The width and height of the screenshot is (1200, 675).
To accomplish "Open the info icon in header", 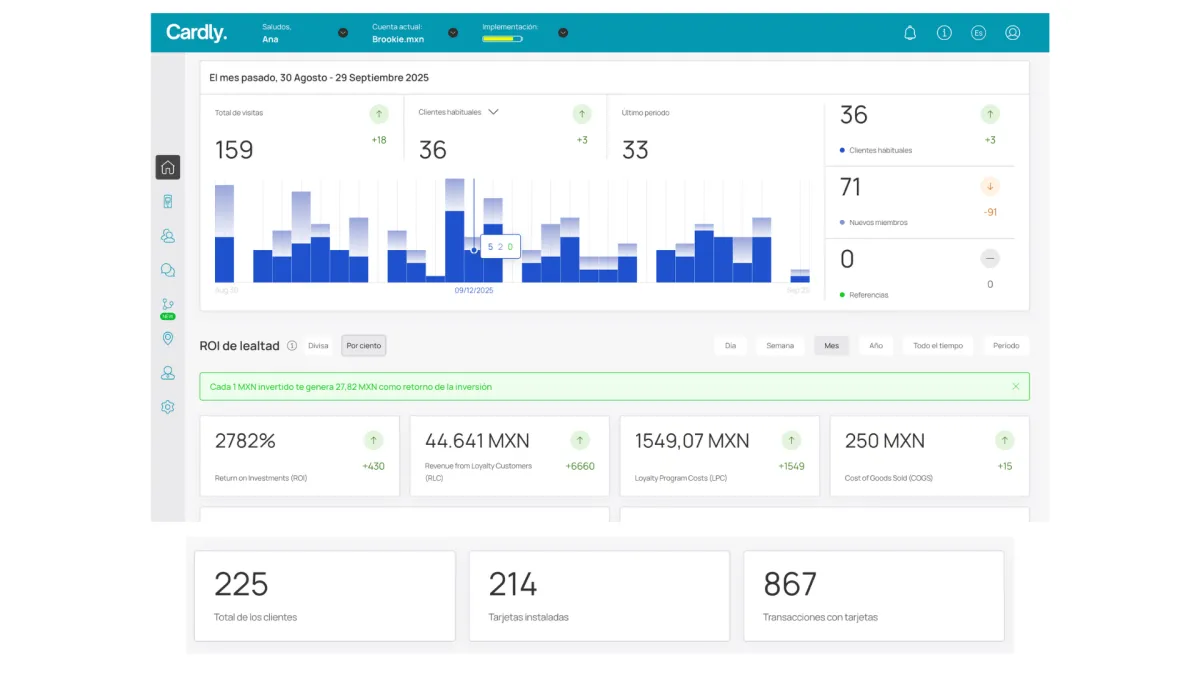I will click(944, 33).
